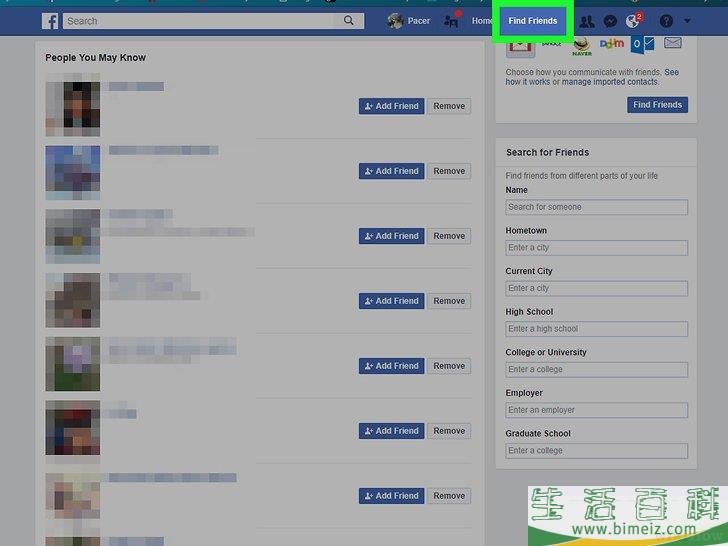
Task: Click the Graduate School field
Action: (596, 451)
